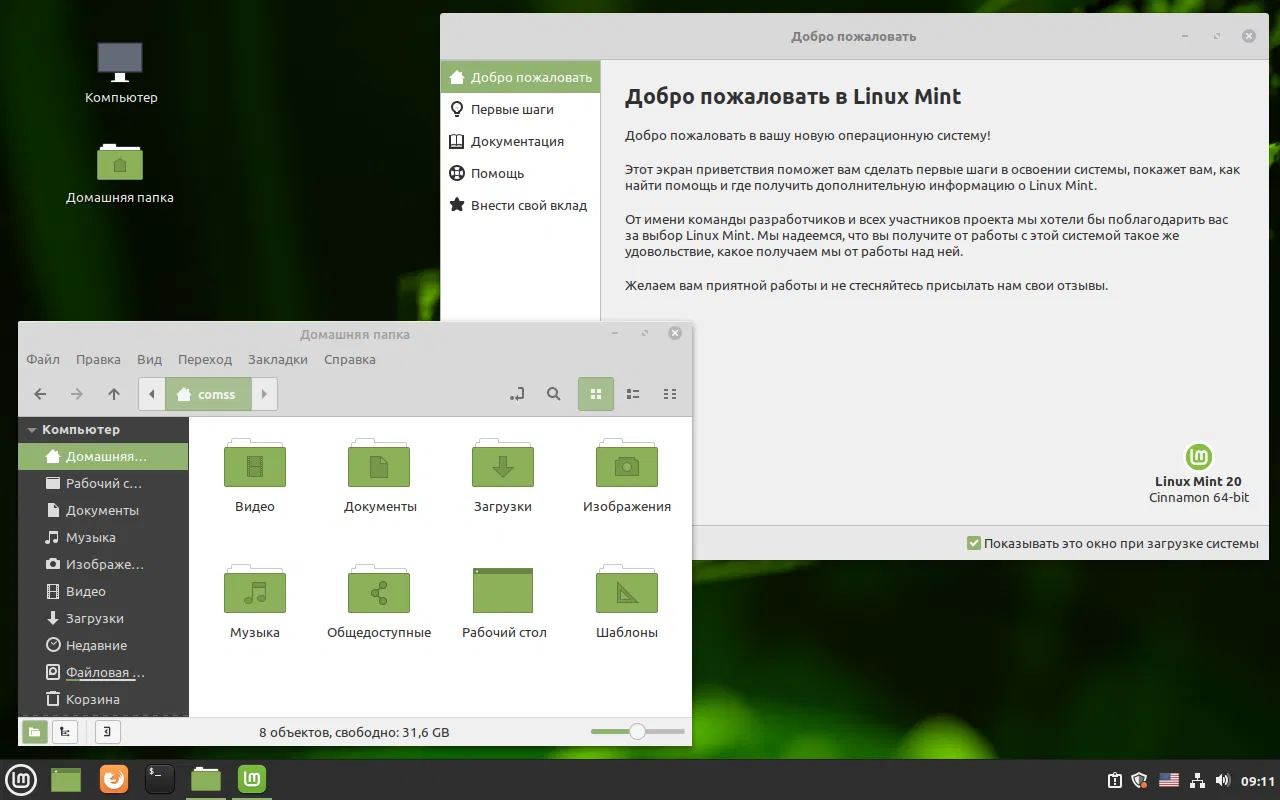Switch to the Первые шаги section

(x=520, y=109)
